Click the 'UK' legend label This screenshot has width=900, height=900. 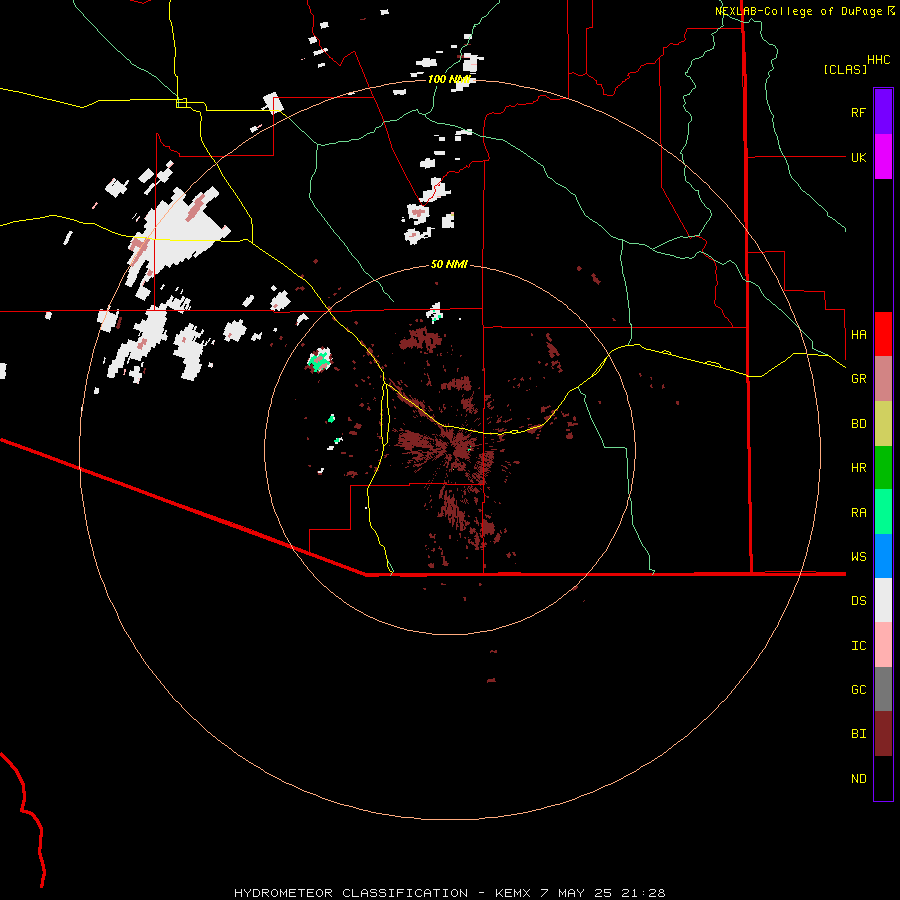[x=858, y=157]
